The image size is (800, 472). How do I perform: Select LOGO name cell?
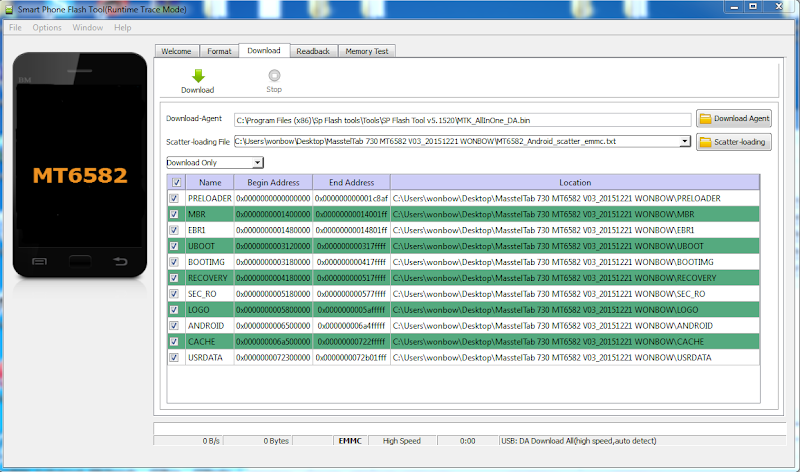[210, 310]
